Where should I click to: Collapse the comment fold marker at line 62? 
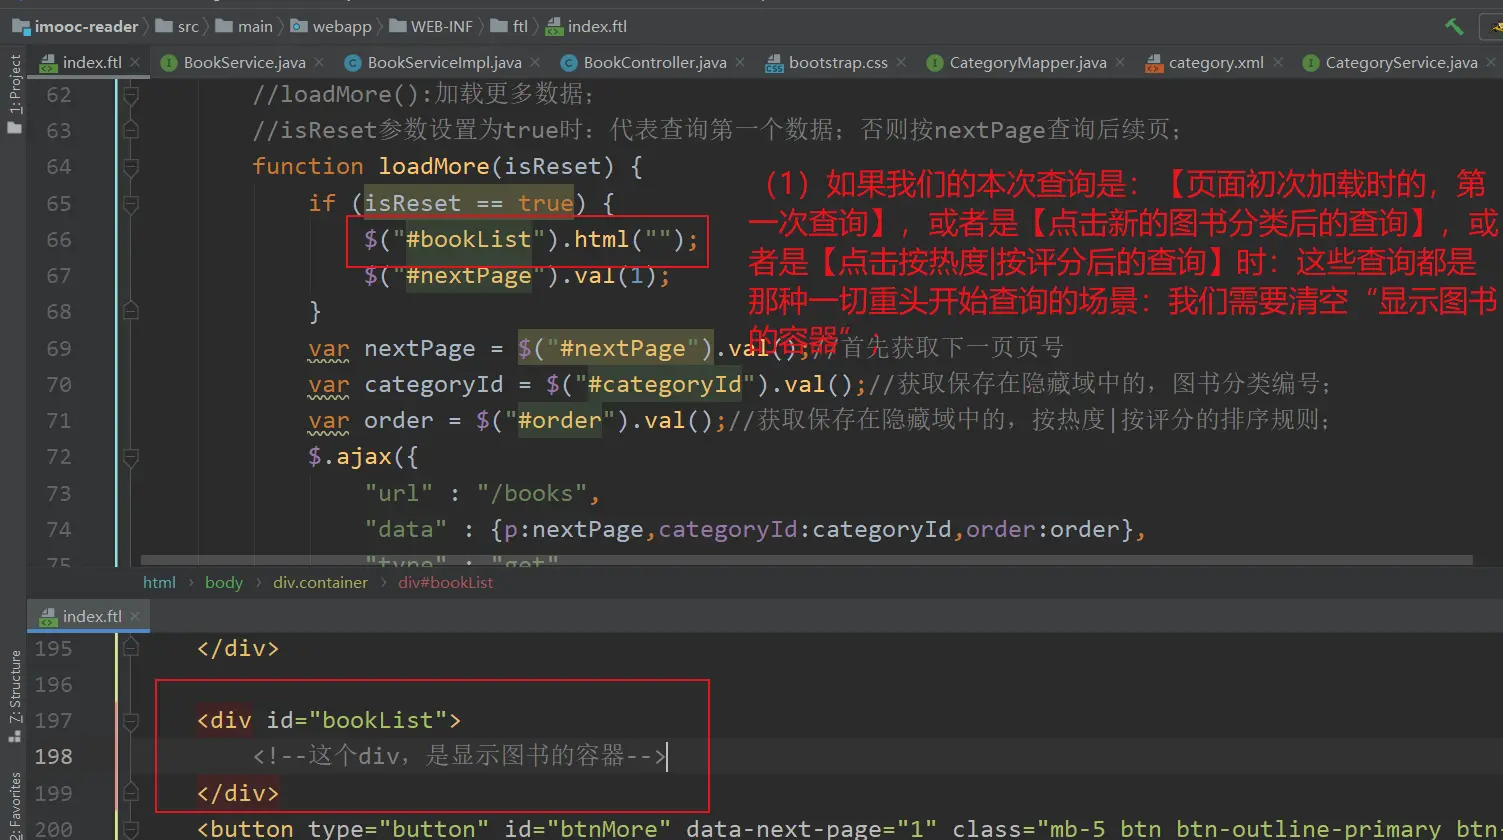(130, 95)
